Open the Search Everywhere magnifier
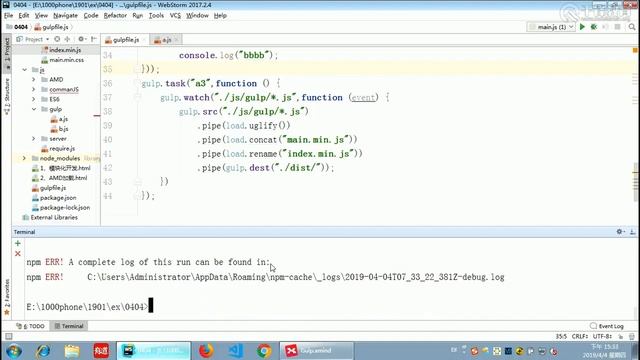This screenshot has height=360, width=640. 632,27
